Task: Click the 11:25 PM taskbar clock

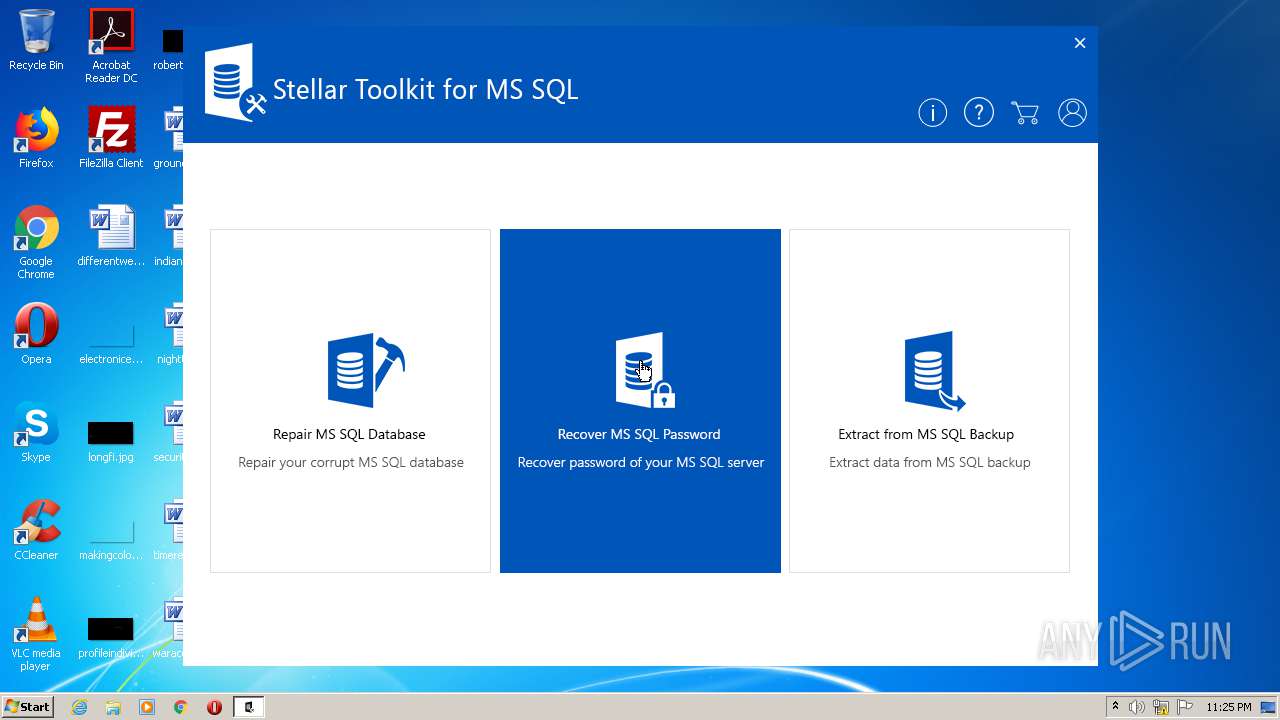Action: [1229, 707]
